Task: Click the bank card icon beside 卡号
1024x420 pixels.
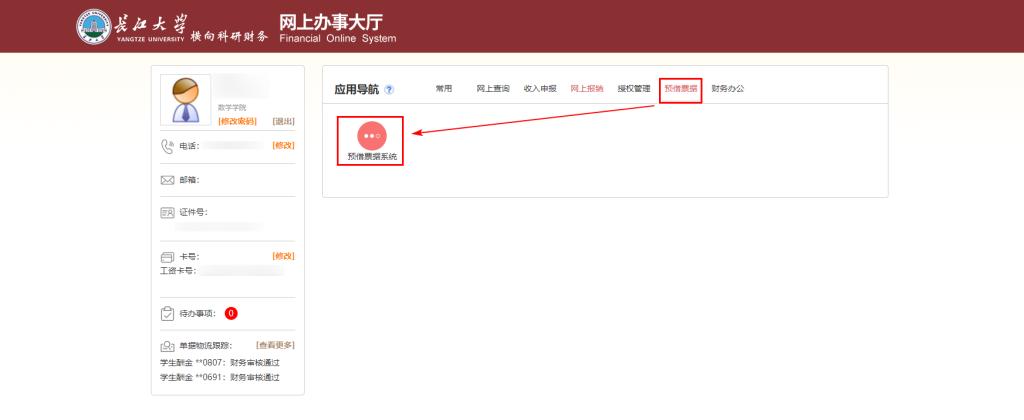Action: tap(168, 257)
